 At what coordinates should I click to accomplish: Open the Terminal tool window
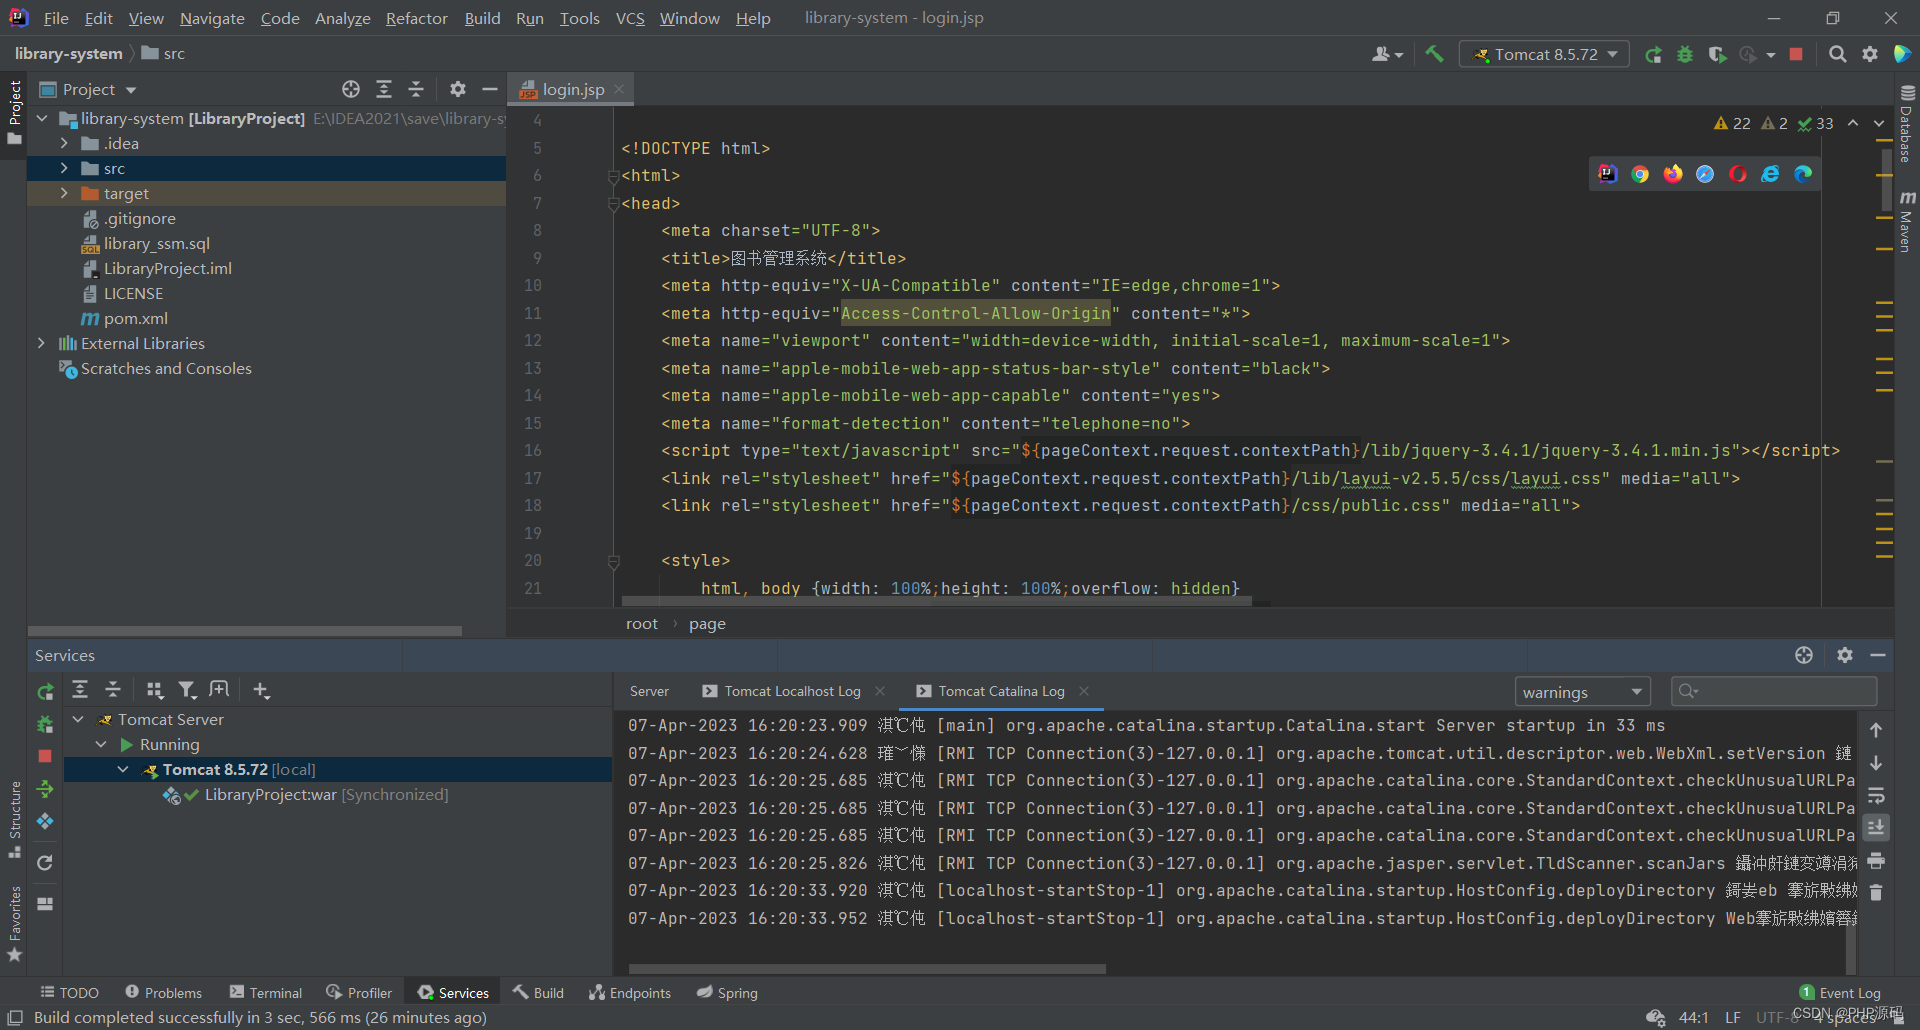pyautogui.click(x=266, y=993)
